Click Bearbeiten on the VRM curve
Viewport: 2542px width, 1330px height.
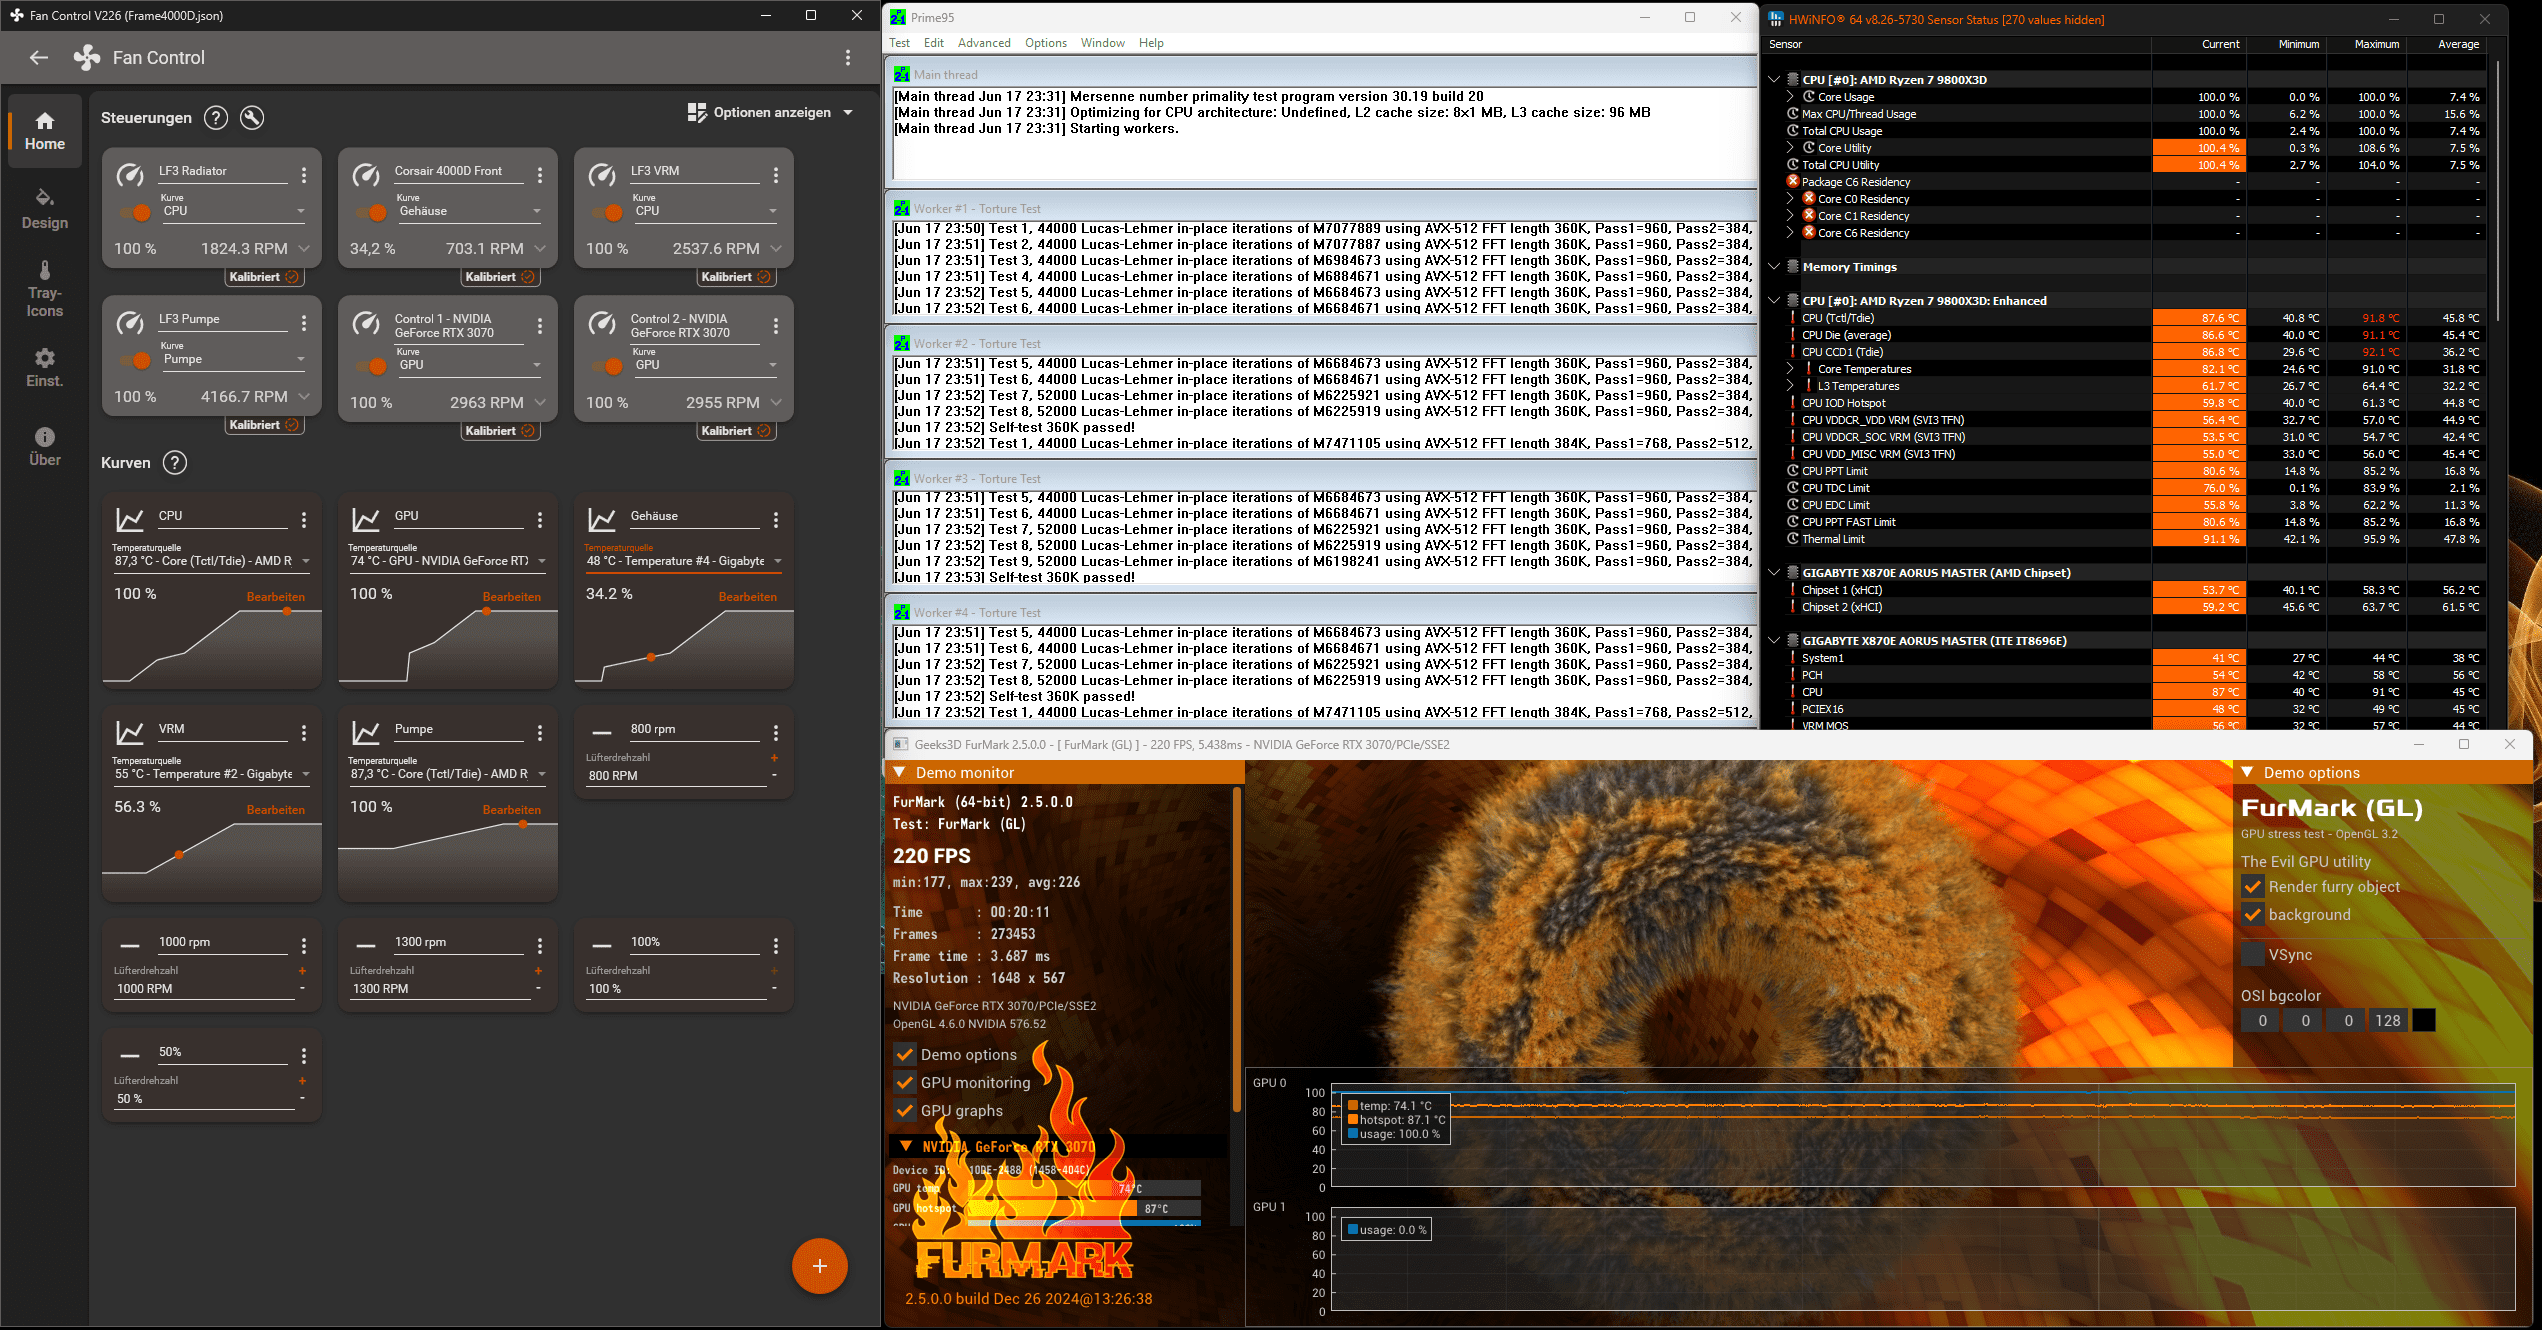tap(276, 810)
